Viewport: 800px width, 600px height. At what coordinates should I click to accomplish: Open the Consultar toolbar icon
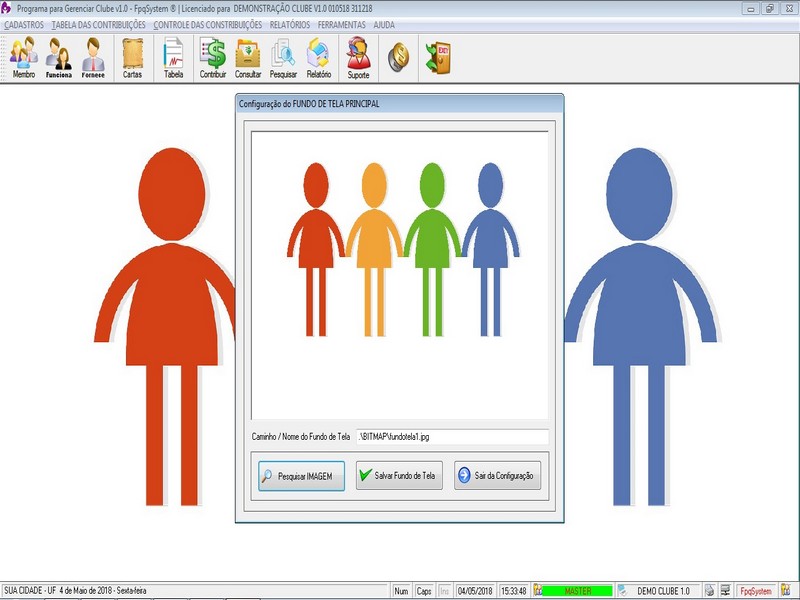coord(248,58)
